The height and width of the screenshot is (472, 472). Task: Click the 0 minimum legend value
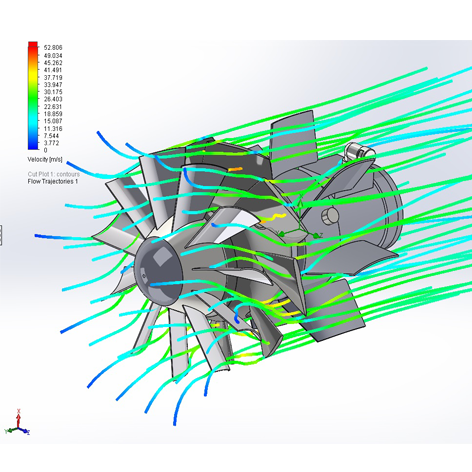[46, 150]
